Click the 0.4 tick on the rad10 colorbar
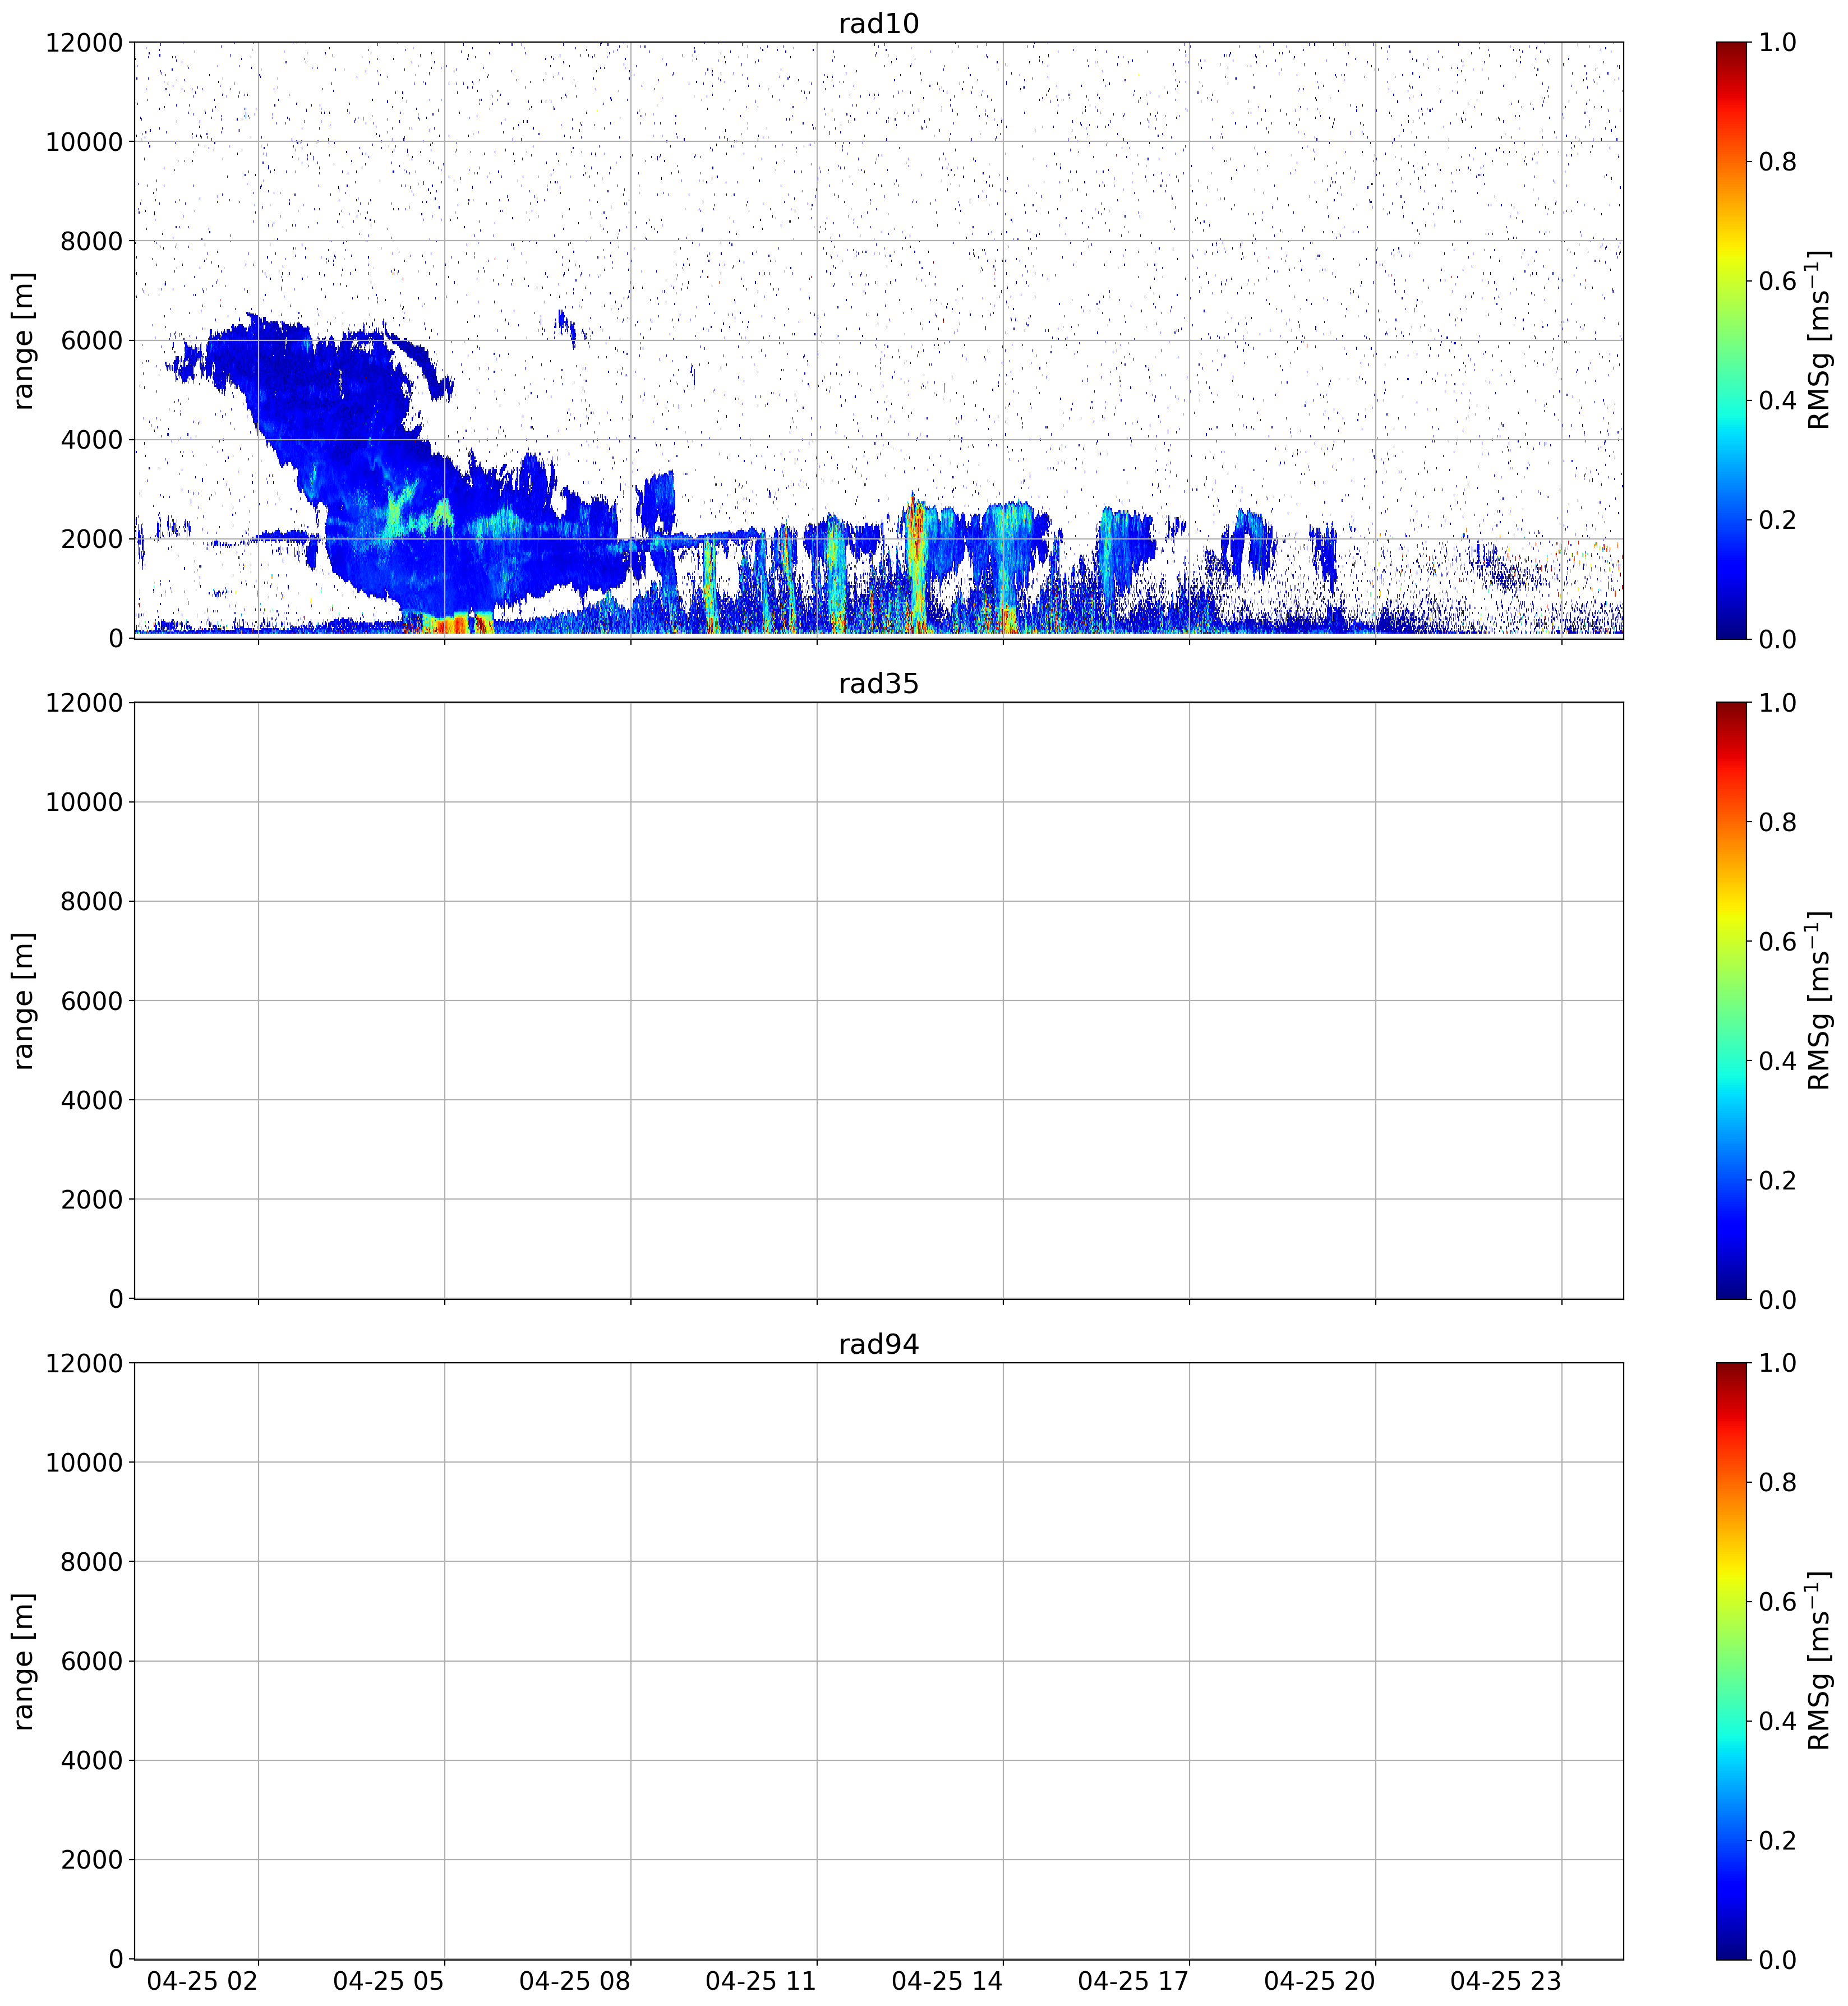The image size is (1848, 2006). (x=1777, y=401)
